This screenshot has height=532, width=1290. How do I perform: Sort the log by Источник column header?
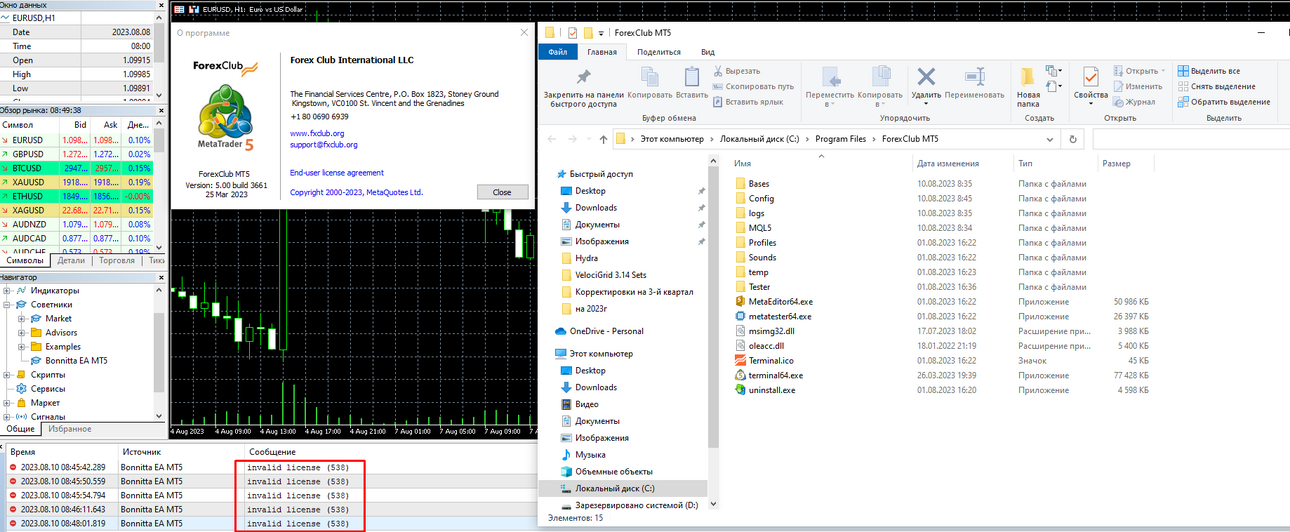tap(141, 452)
